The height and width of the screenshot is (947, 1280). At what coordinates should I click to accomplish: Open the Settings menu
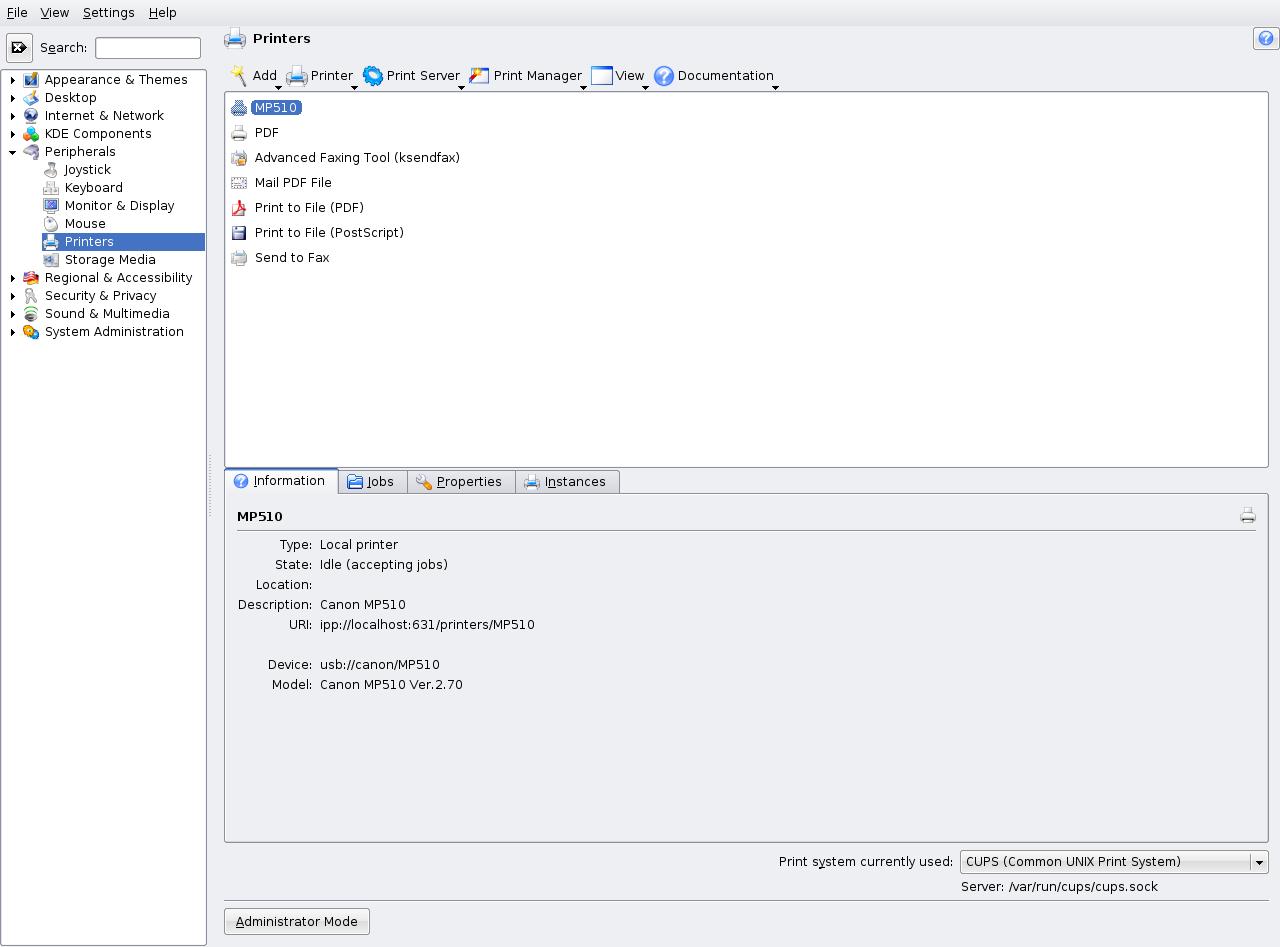[108, 12]
